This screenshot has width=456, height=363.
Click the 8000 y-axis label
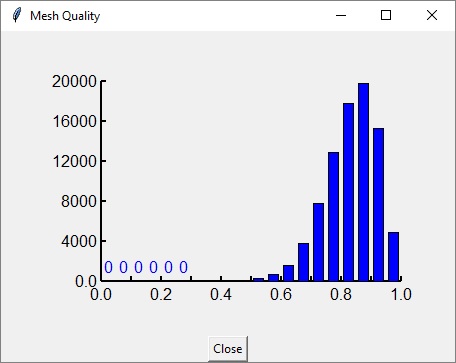pyautogui.click(x=79, y=201)
